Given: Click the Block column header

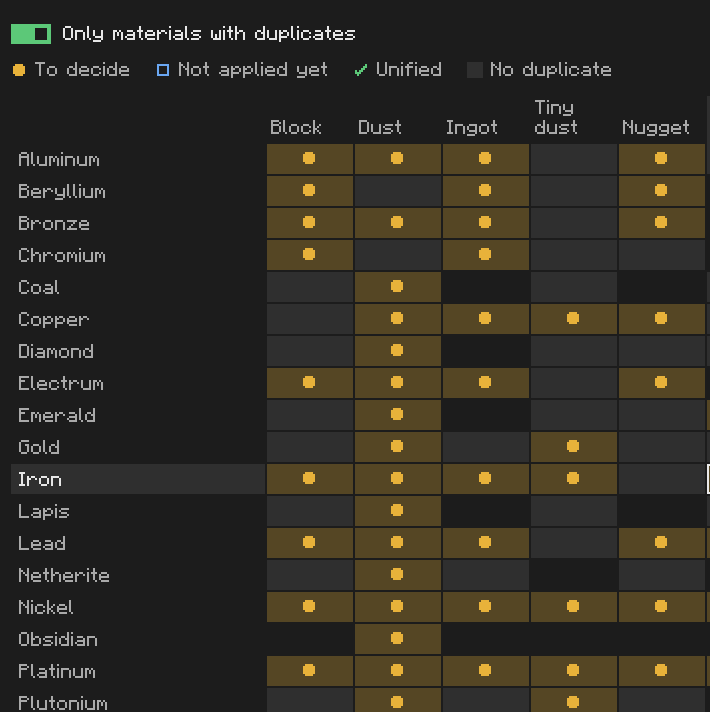Looking at the screenshot, I should (296, 127).
